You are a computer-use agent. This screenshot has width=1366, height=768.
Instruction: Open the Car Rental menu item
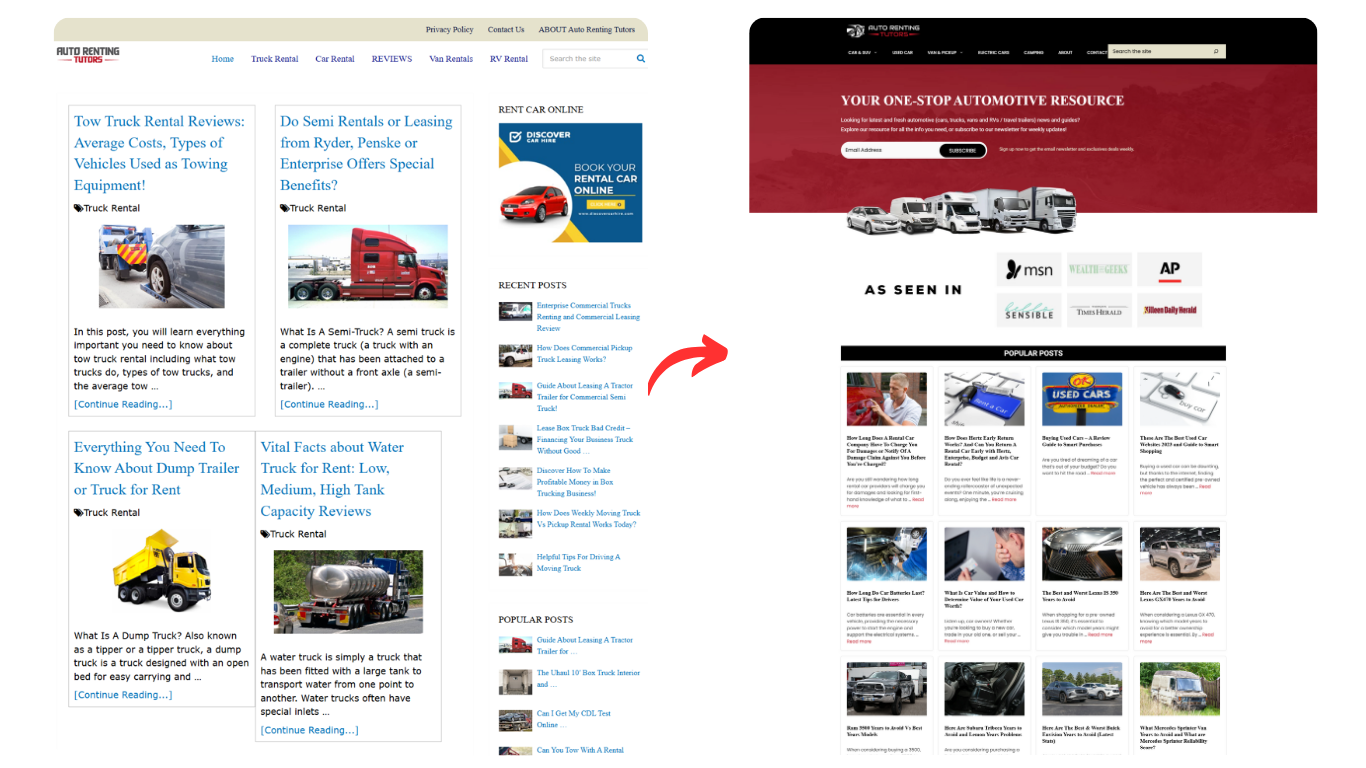pos(335,59)
